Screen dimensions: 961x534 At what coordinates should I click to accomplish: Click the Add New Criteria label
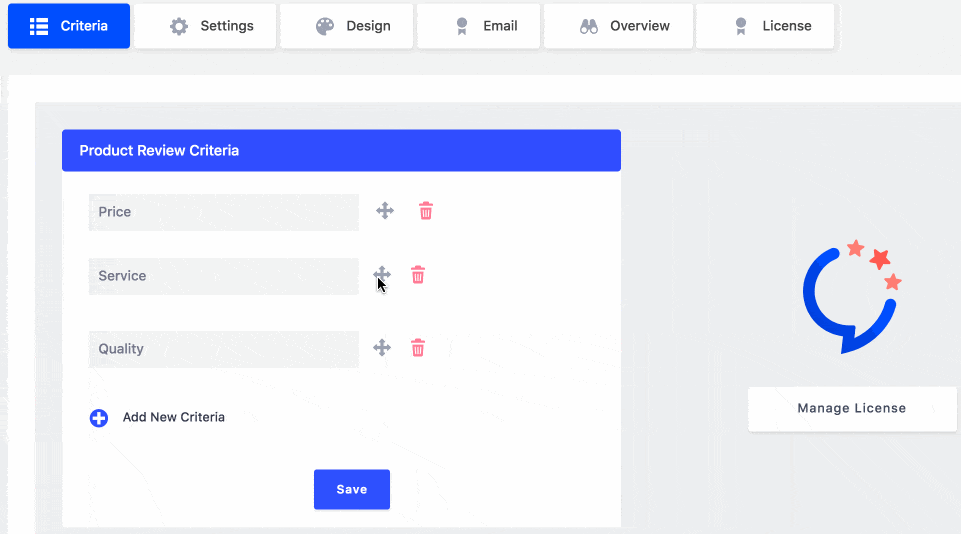(x=173, y=417)
